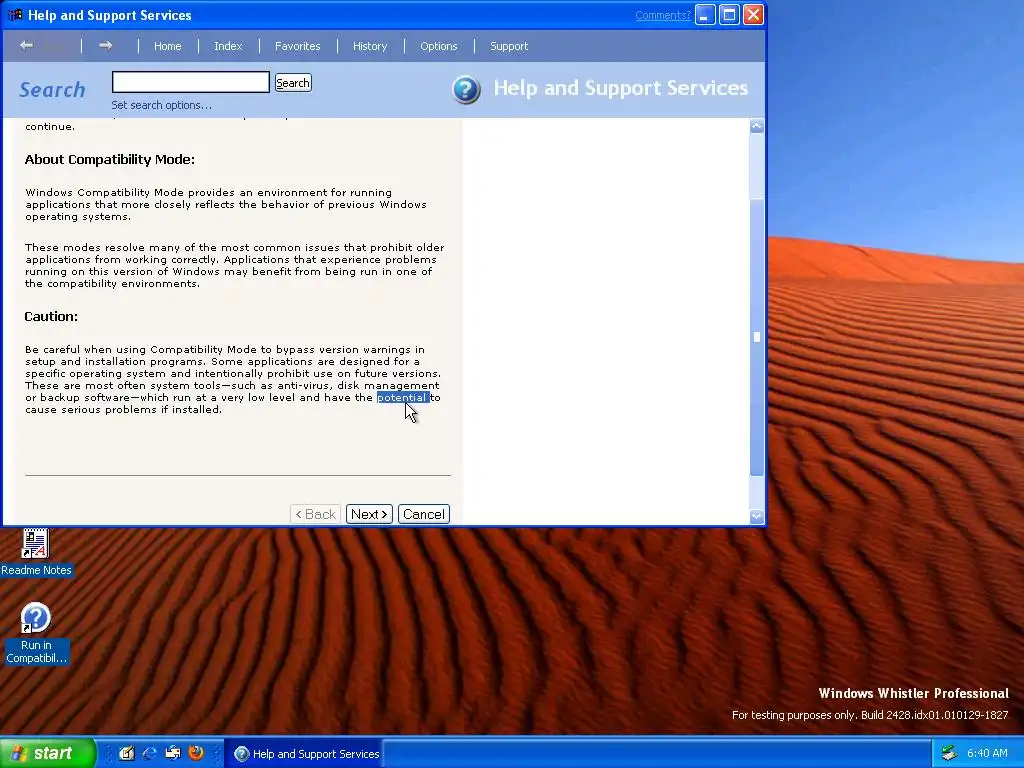Image resolution: width=1024 pixels, height=768 pixels.
Task: Open the Index section
Action: (x=228, y=46)
